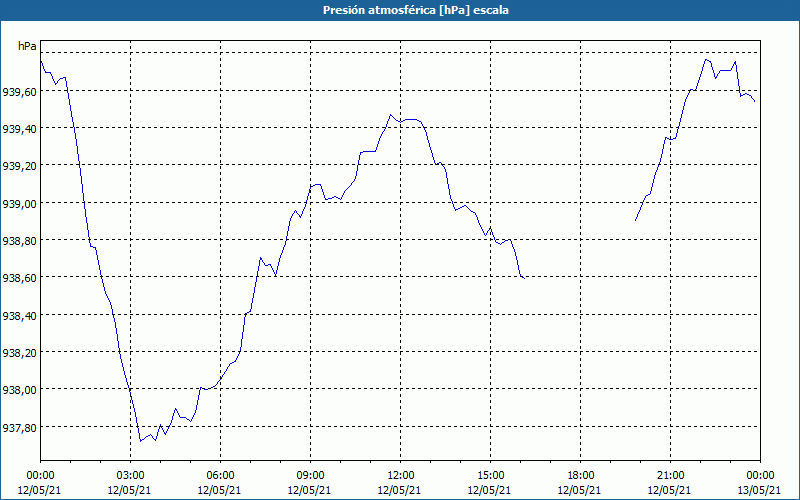Image resolution: width=800 pixels, height=500 pixels.
Task: Click the 03:00 time axis label
Action: point(131,476)
